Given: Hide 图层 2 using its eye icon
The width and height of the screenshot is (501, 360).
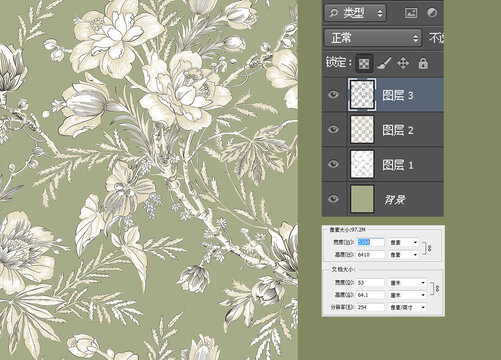Looking at the screenshot, I should [333, 129].
